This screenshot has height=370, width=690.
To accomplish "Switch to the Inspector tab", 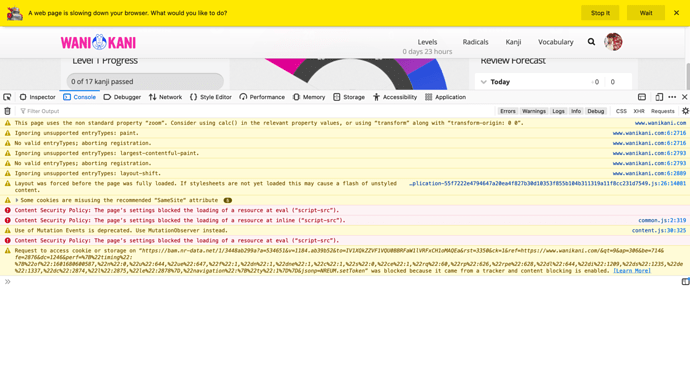I will pos(37,97).
